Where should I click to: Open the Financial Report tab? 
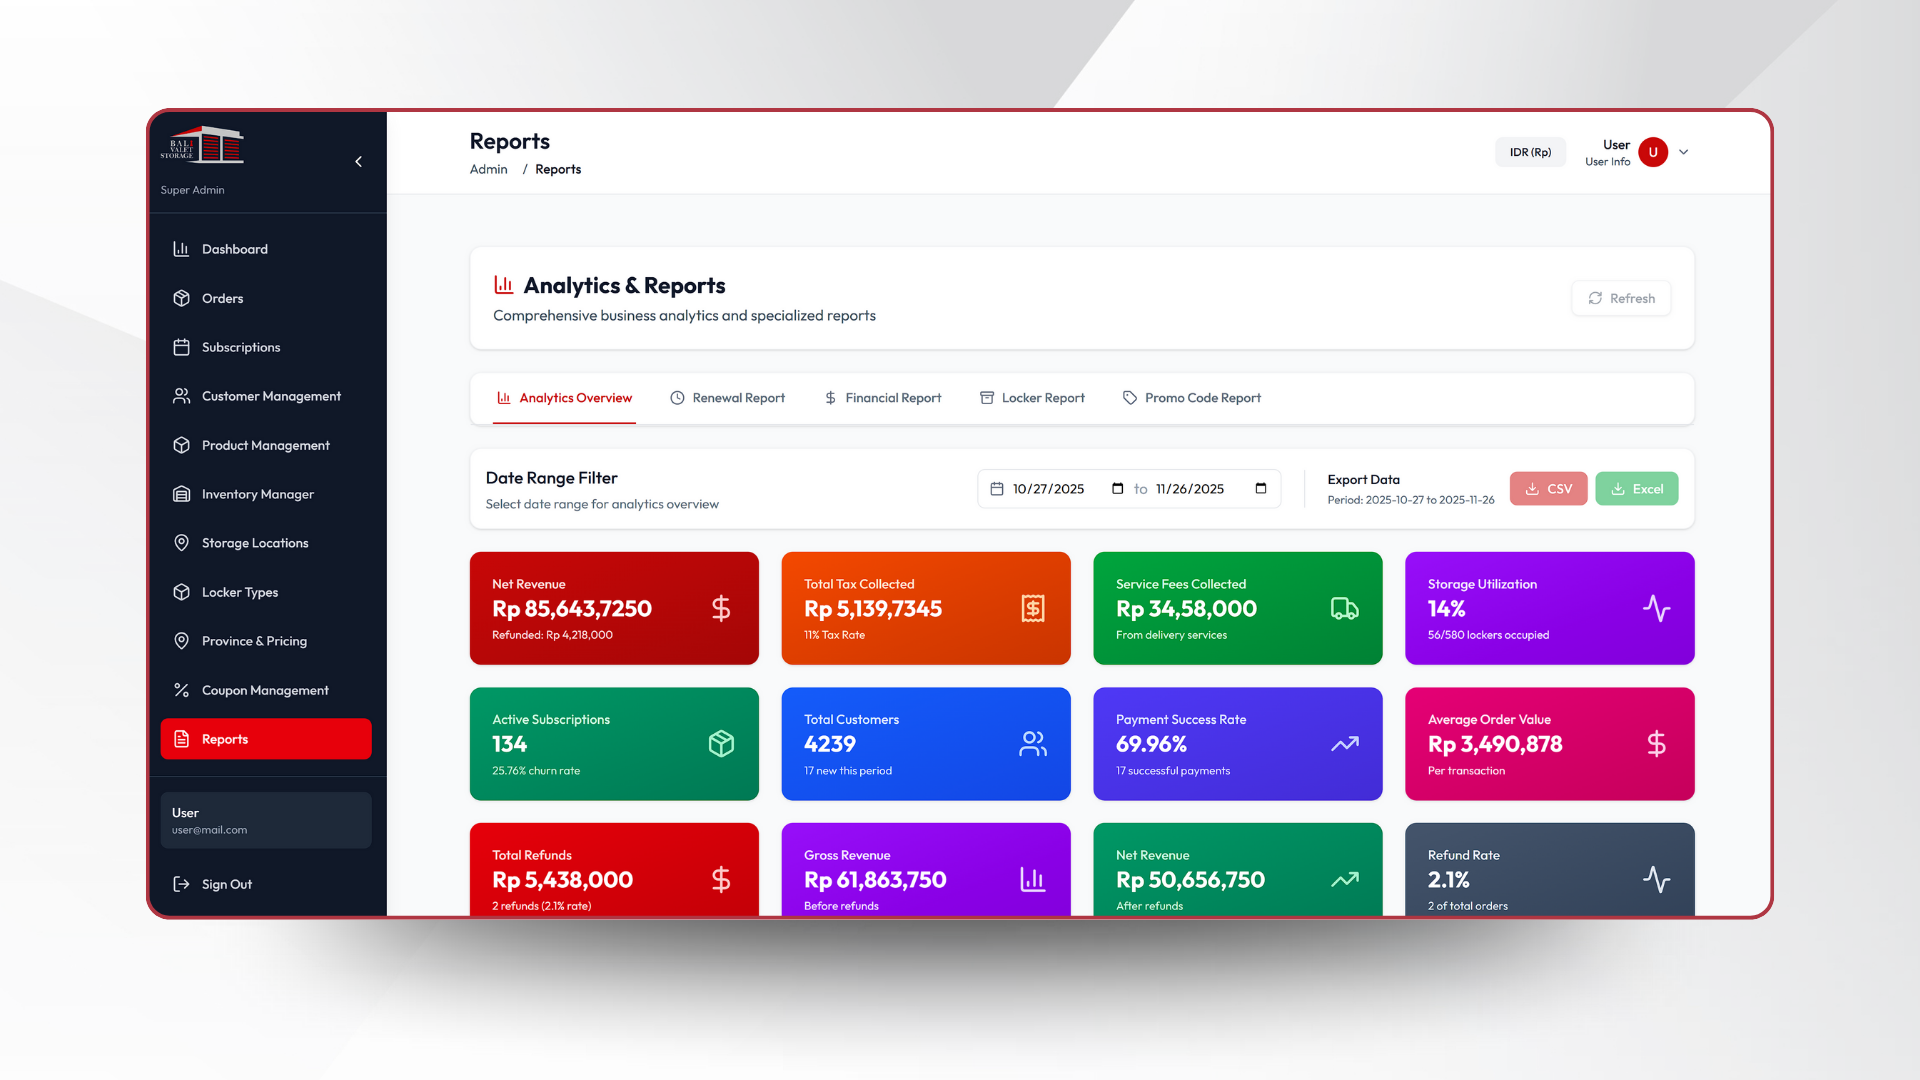[x=883, y=398]
